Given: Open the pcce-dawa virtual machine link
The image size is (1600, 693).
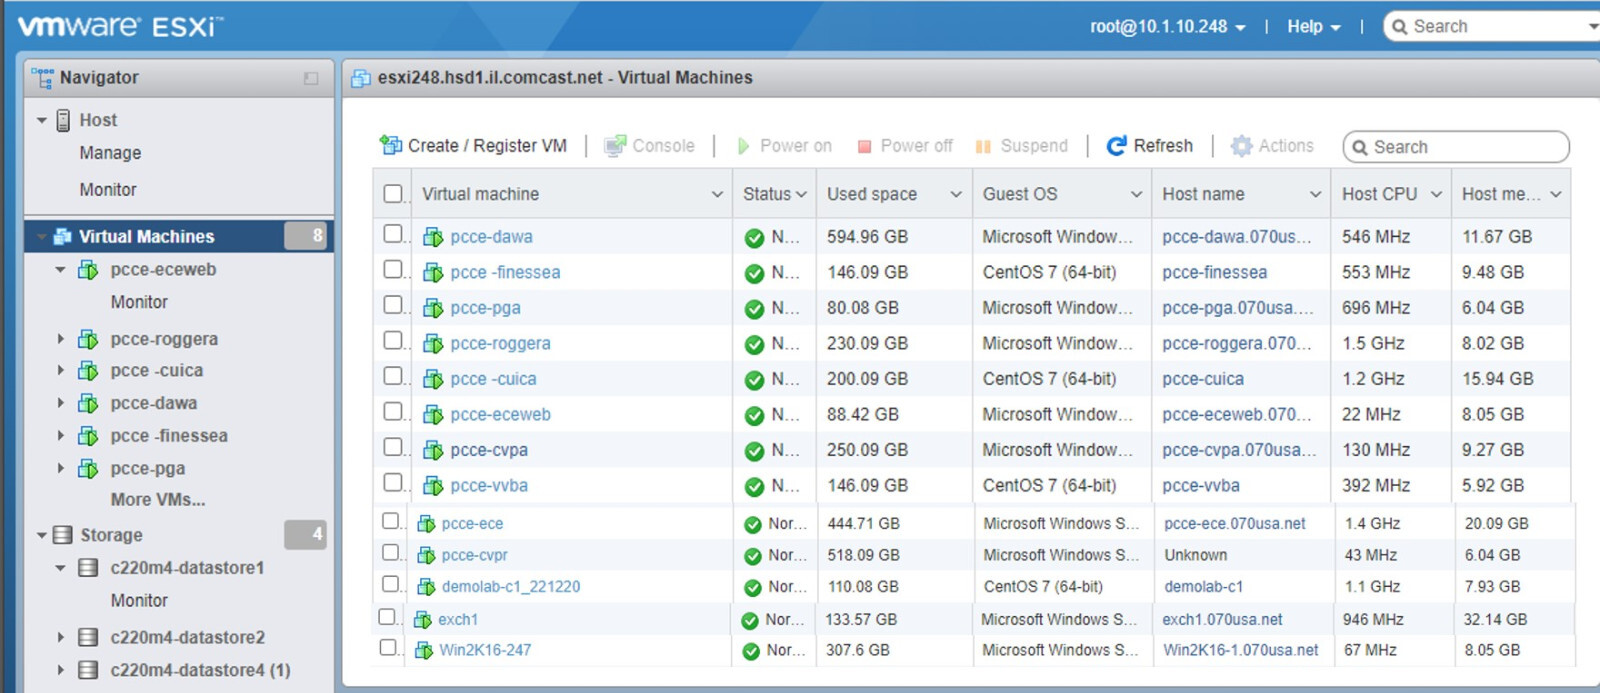Looking at the screenshot, I should pyautogui.click(x=491, y=237).
